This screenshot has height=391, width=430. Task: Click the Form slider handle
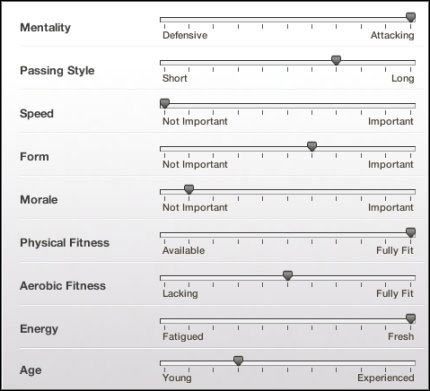(312, 146)
